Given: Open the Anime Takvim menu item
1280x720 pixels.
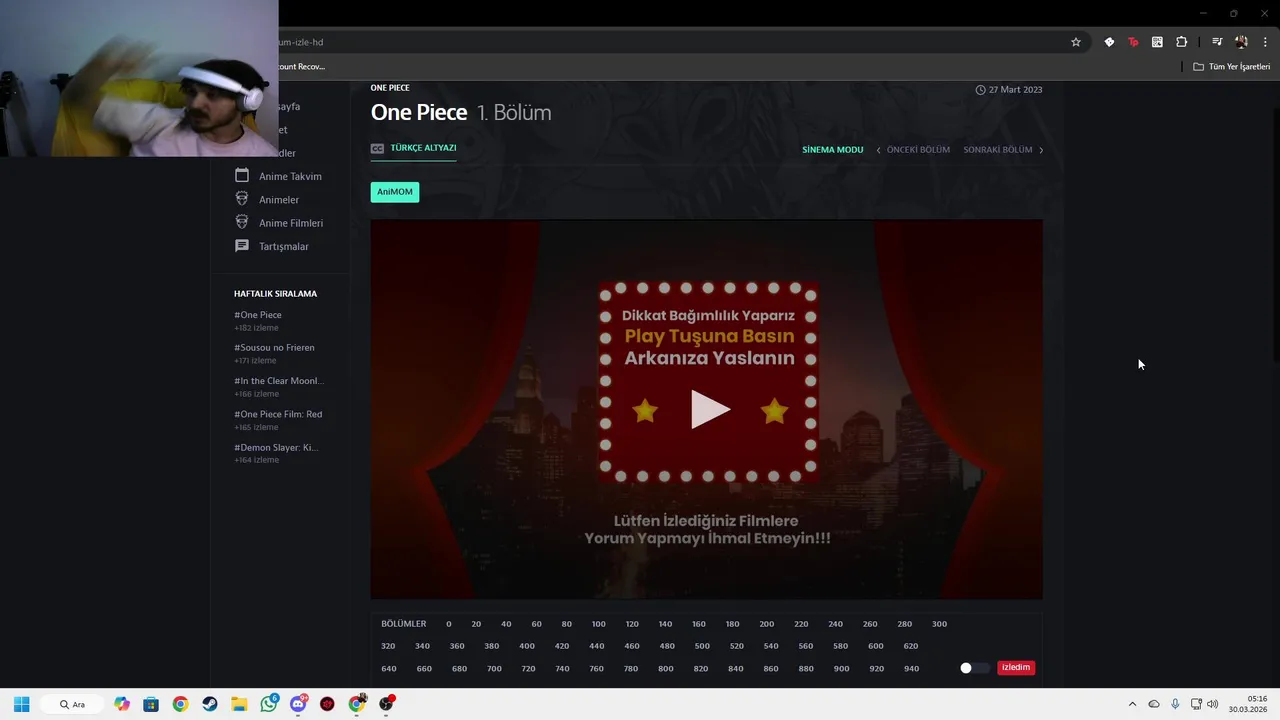Looking at the screenshot, I should tap(290, 176).
